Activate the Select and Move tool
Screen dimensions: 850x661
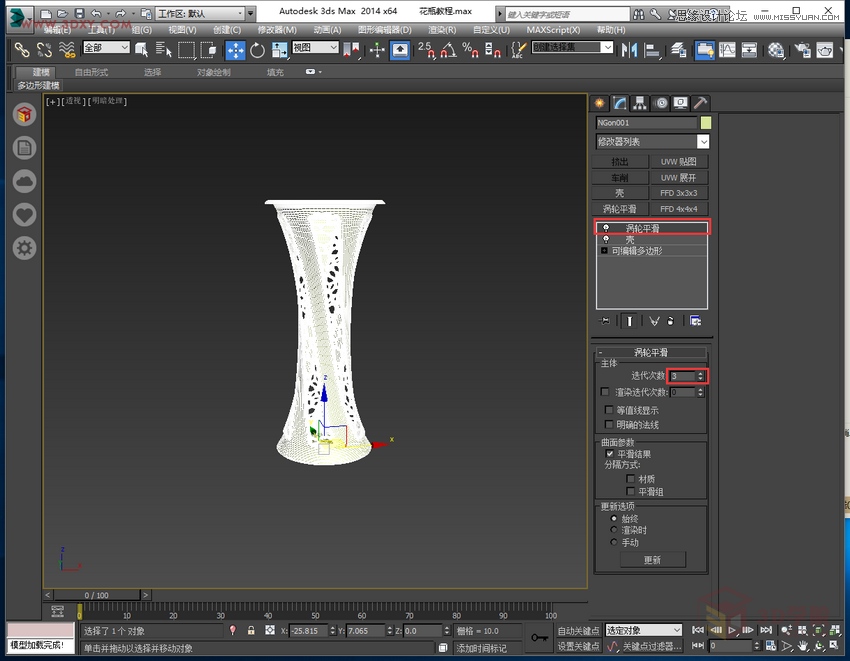(x=237, y=49)
